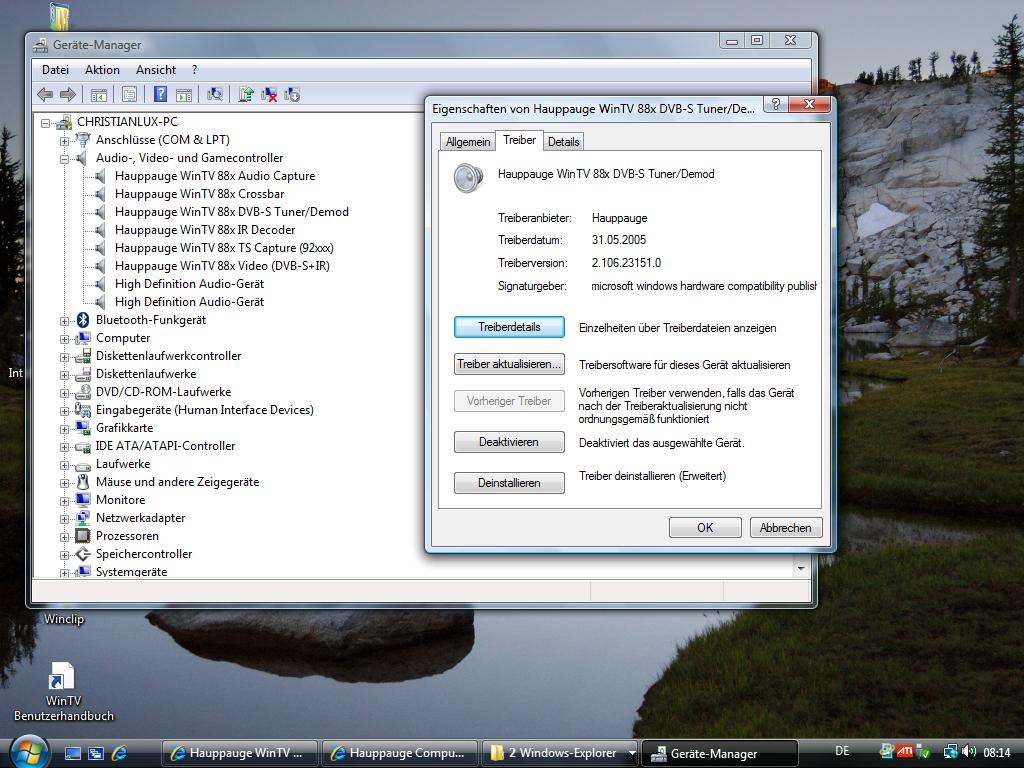Open the Windows Start orb

27,752
